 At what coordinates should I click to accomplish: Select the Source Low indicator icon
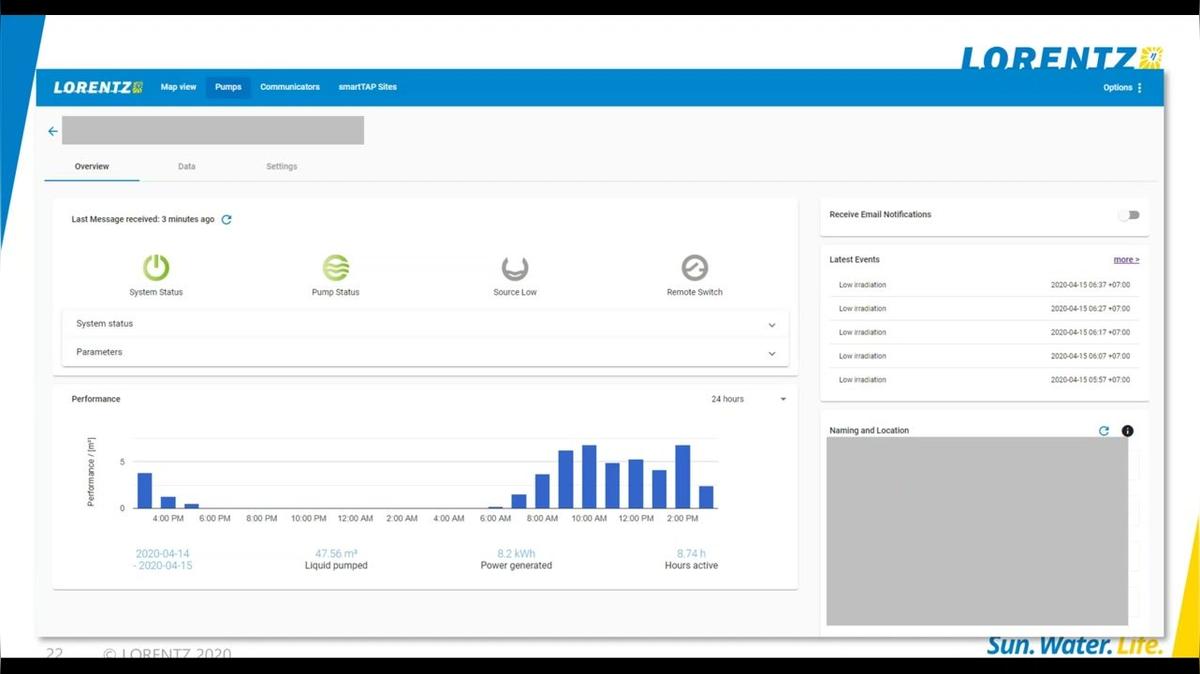point(515,266)
